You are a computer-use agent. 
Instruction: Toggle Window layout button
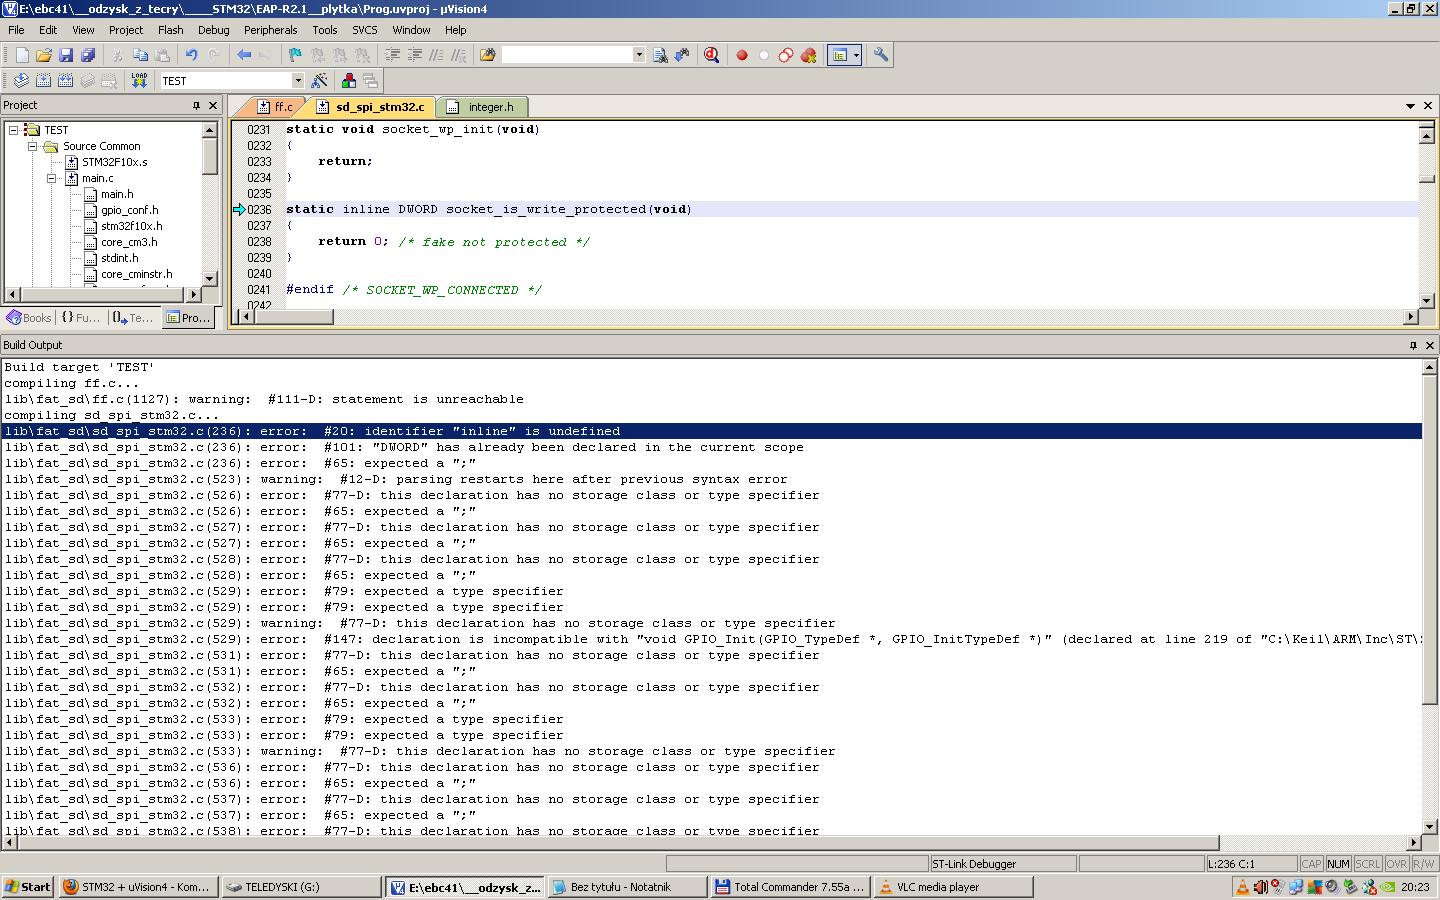pos(839,55)
